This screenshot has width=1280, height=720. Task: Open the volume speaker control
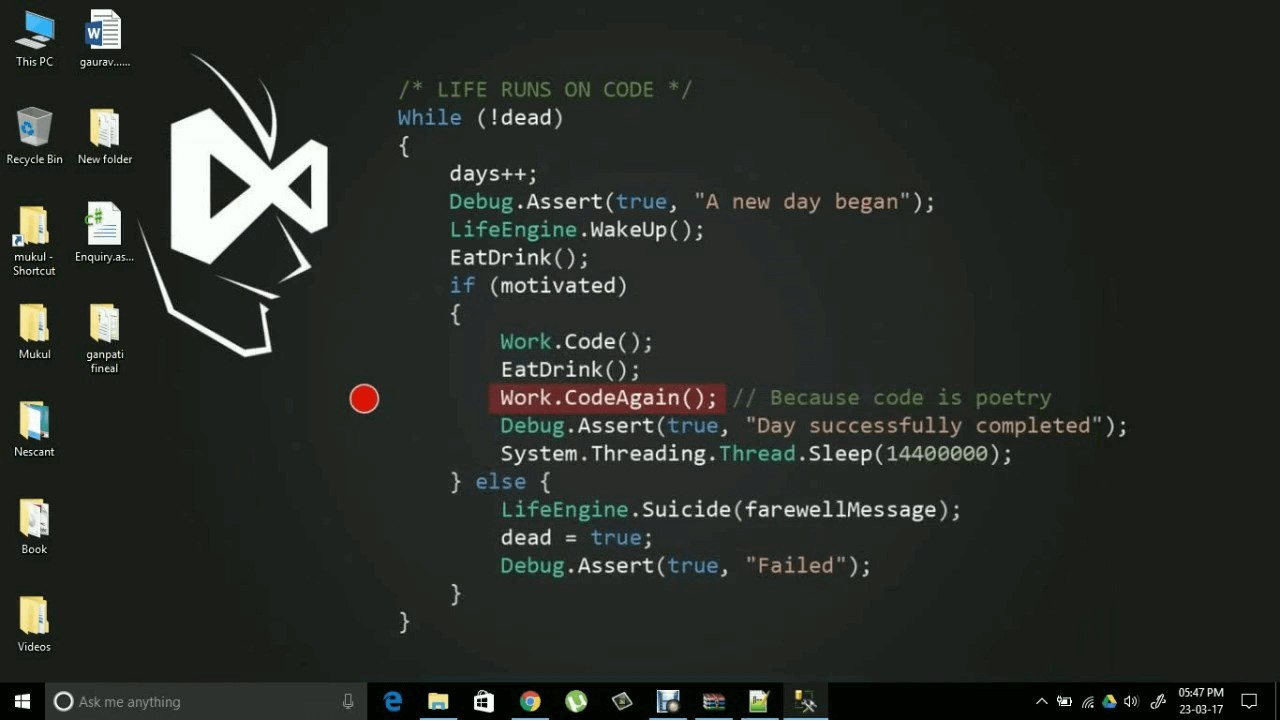tap(1131, 701)
